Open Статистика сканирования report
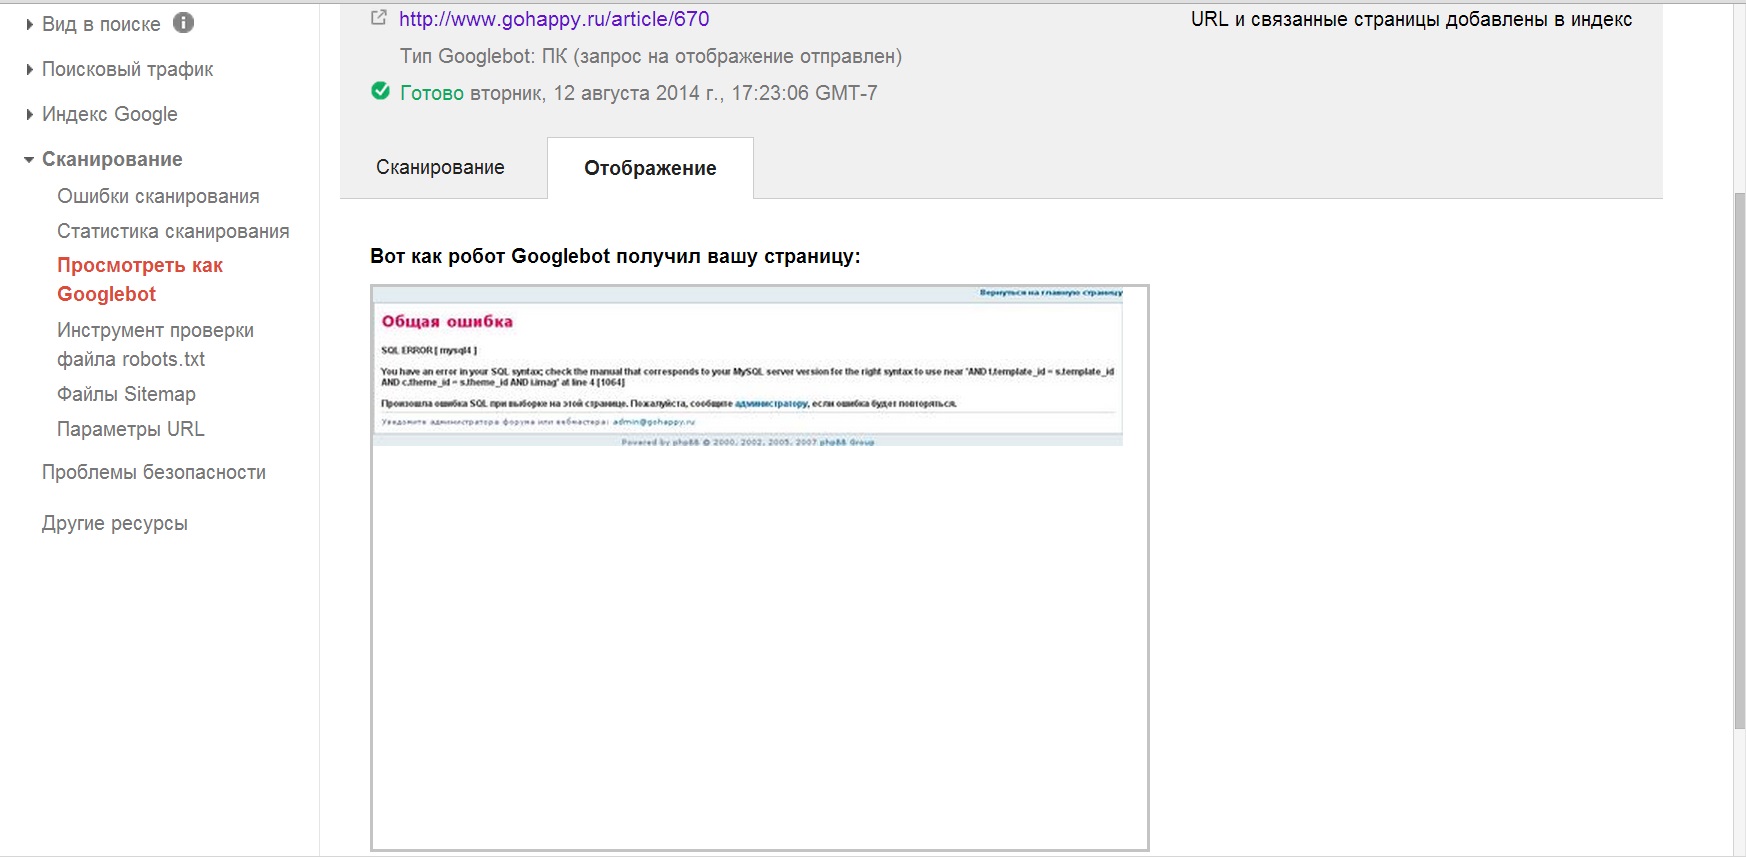Viewport: 1746px width, 857px height. 173,231
